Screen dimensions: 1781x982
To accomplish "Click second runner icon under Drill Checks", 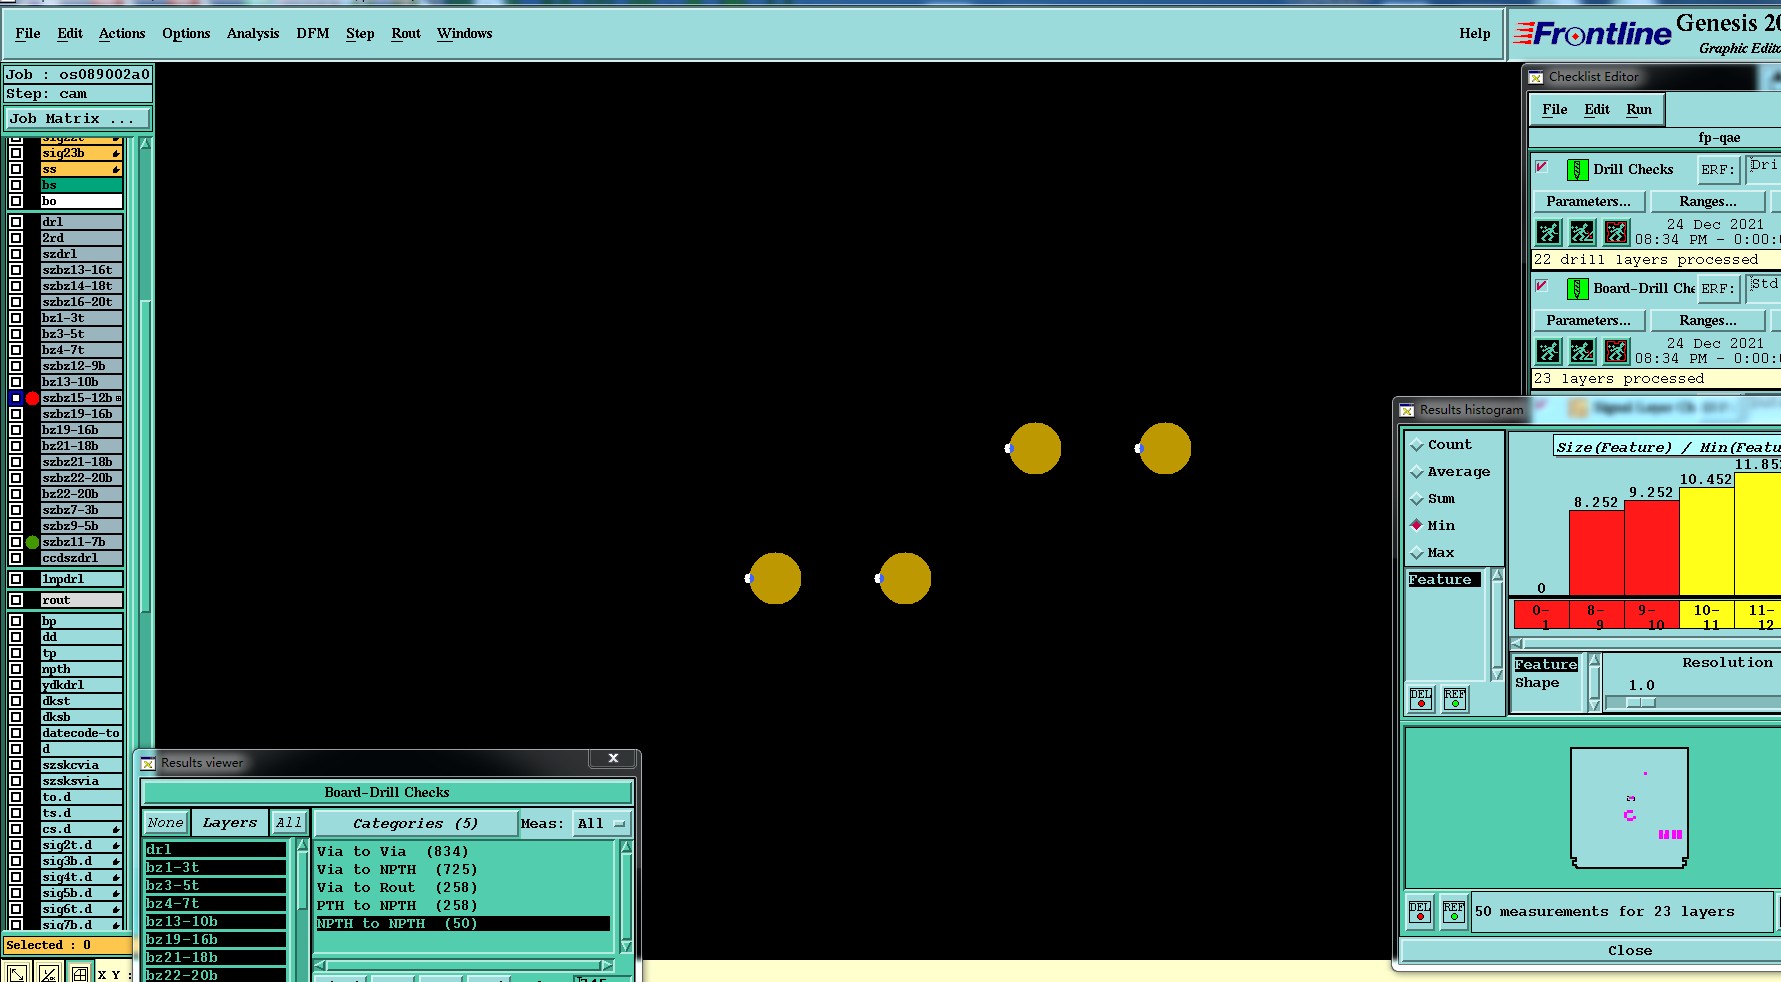I will [x=1582, y=233].
